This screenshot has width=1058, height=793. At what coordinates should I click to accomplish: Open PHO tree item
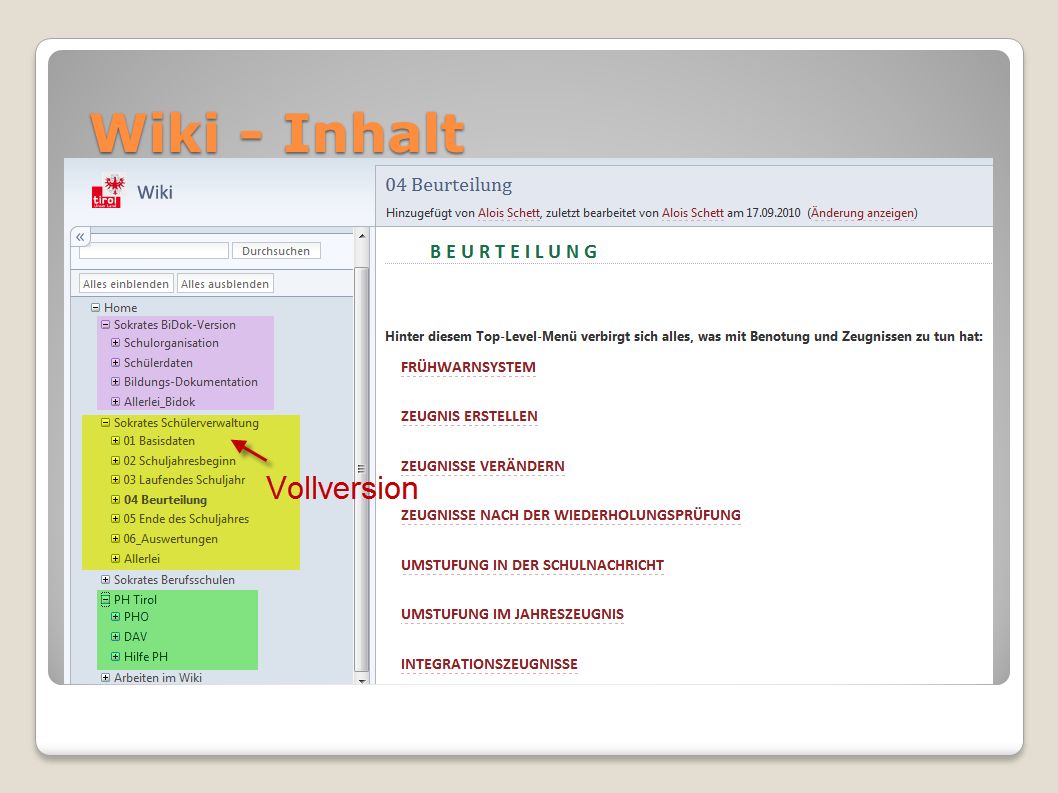pyautogui.click(x=136, y=617)
